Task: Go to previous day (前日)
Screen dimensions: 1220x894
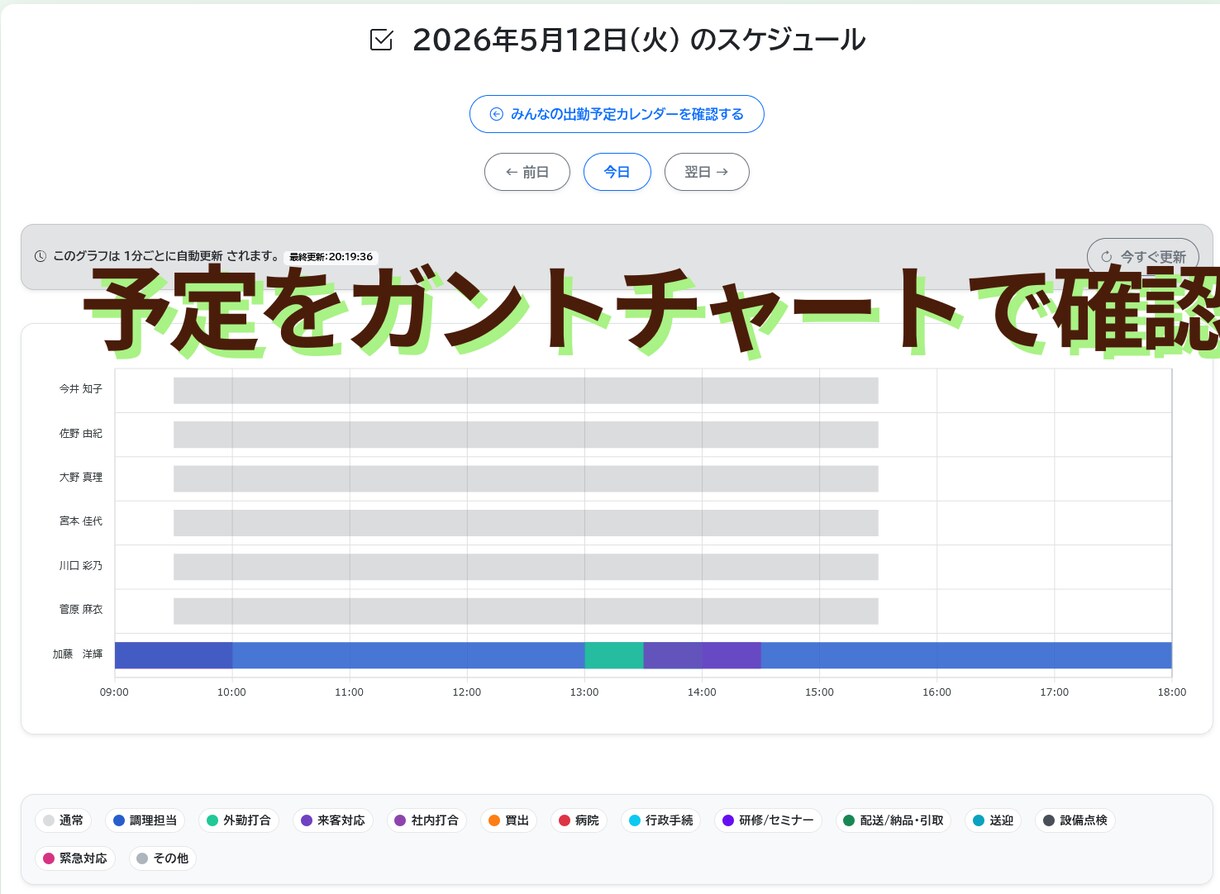Action: [527, 172]
